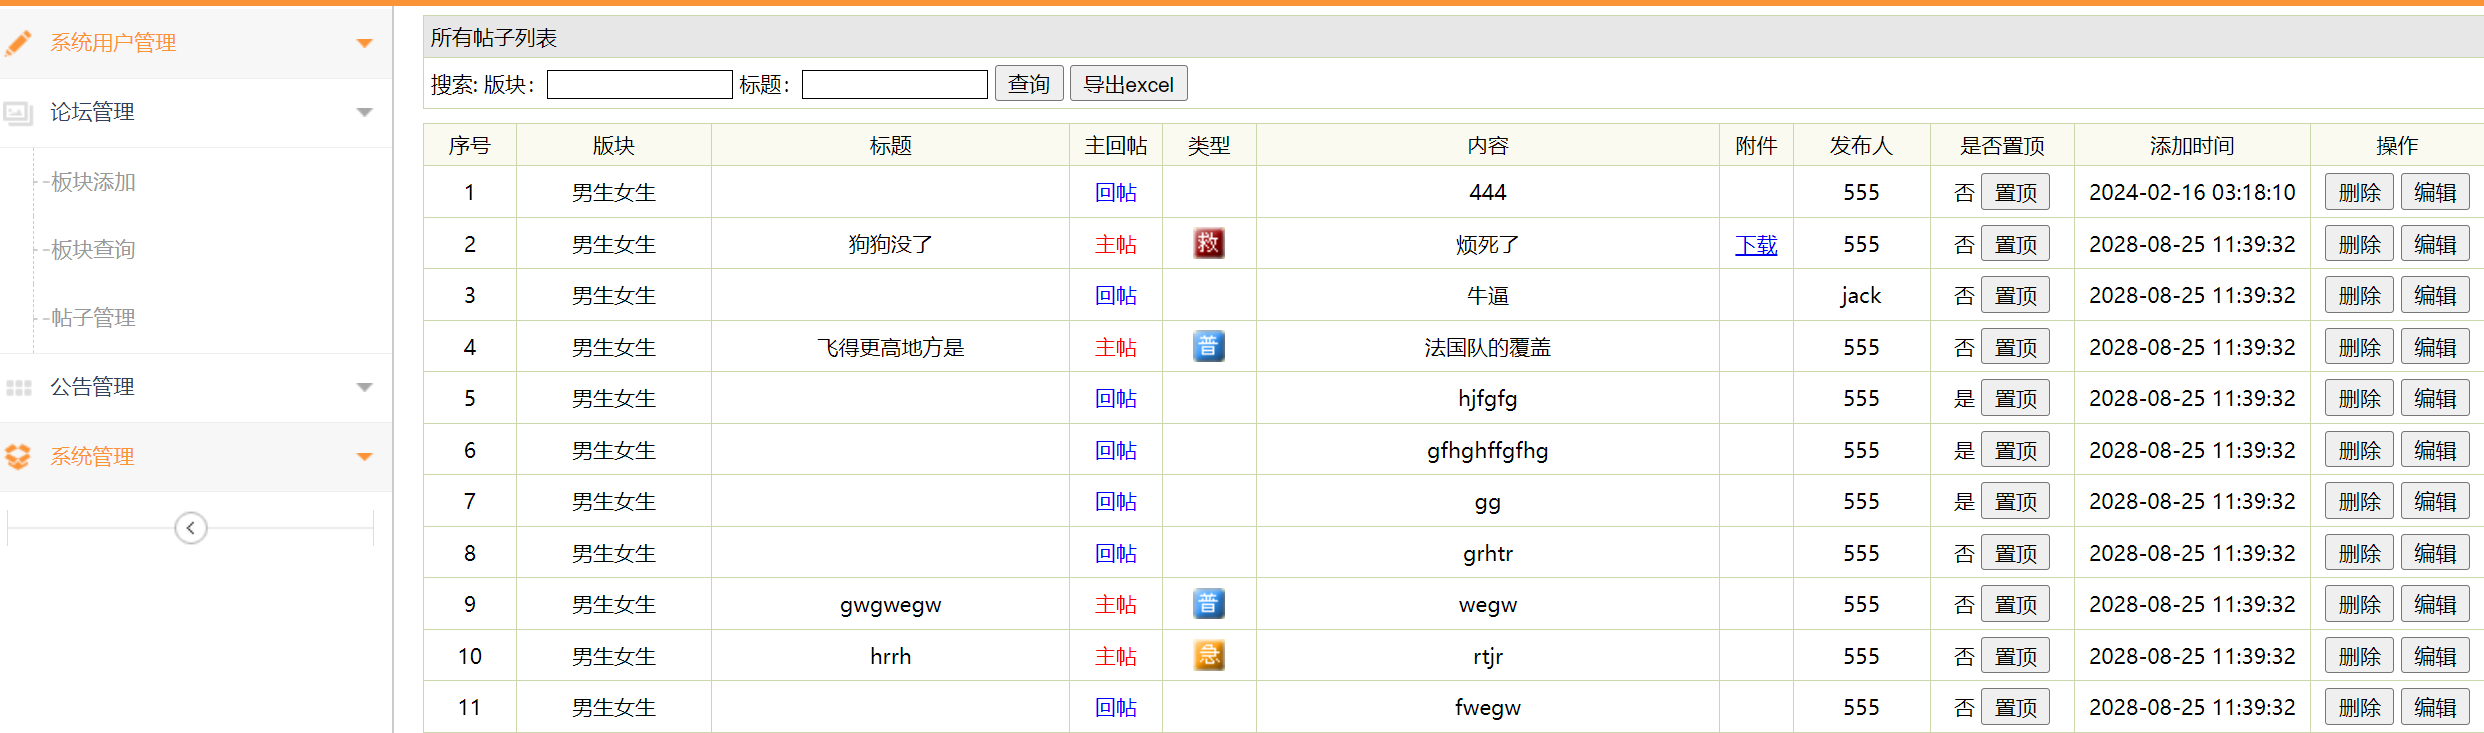Click the blue 普 type icon in row 4

pyautogui.click(x=1209, y=346)
